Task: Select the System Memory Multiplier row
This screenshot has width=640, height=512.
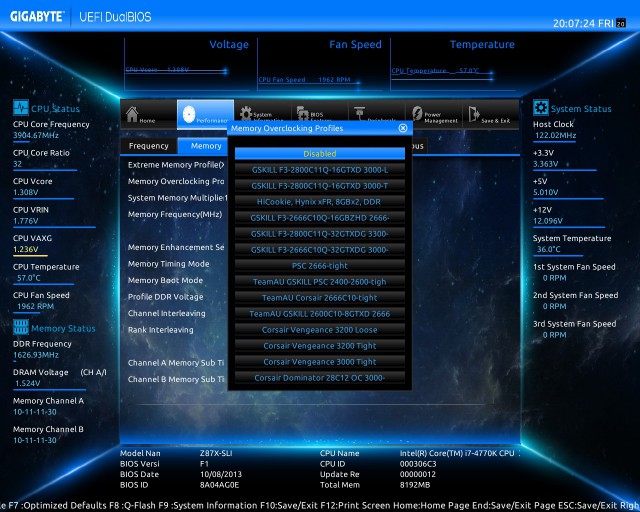Action: [177, 198]
